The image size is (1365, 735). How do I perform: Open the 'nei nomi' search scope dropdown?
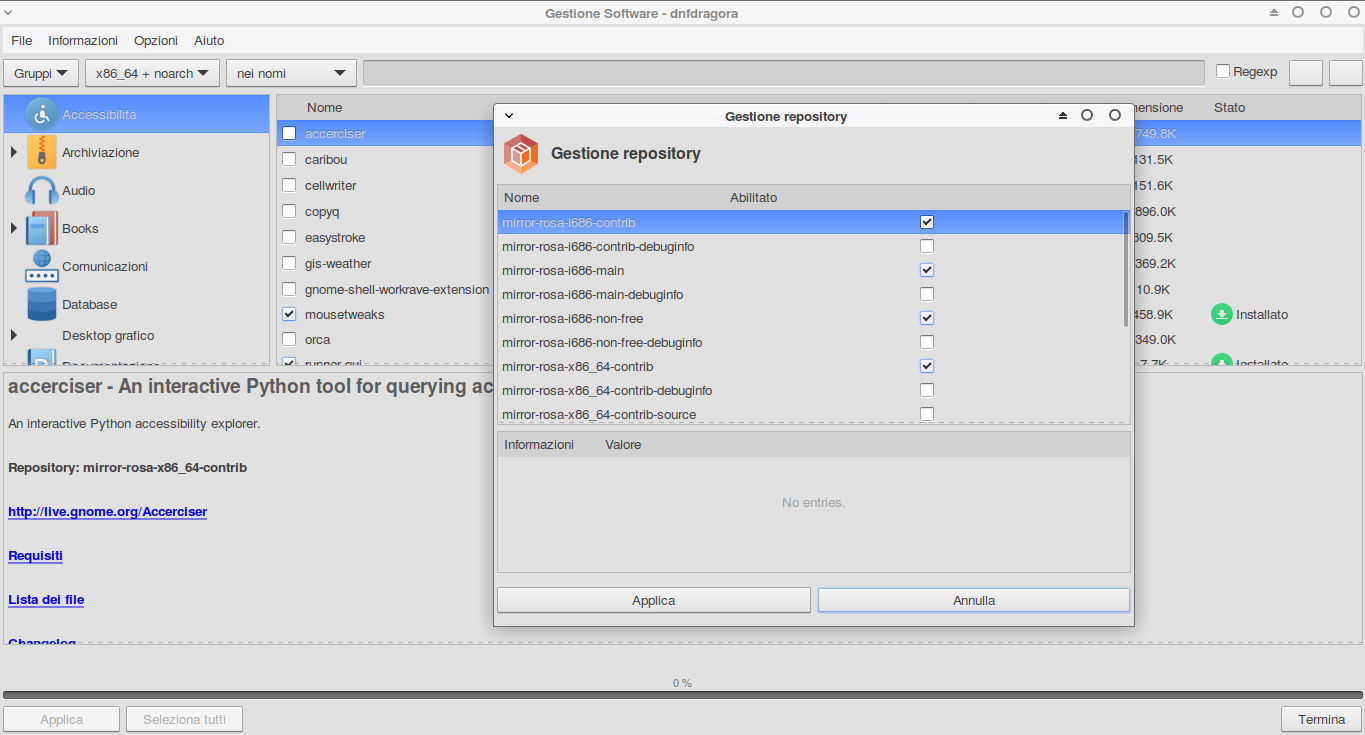point(291,73)
